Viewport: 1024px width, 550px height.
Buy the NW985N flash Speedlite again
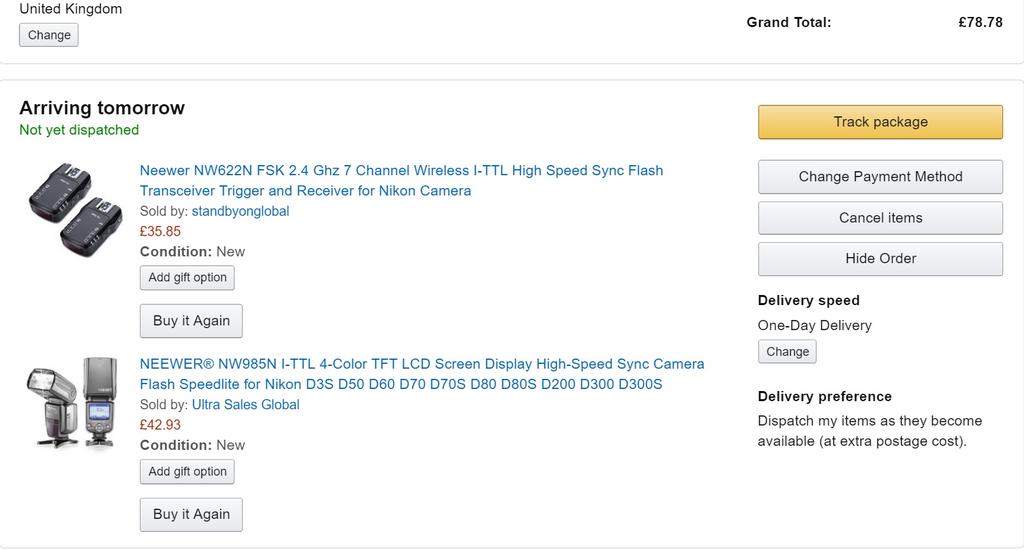pyautogui.click(x=191, y=515)
